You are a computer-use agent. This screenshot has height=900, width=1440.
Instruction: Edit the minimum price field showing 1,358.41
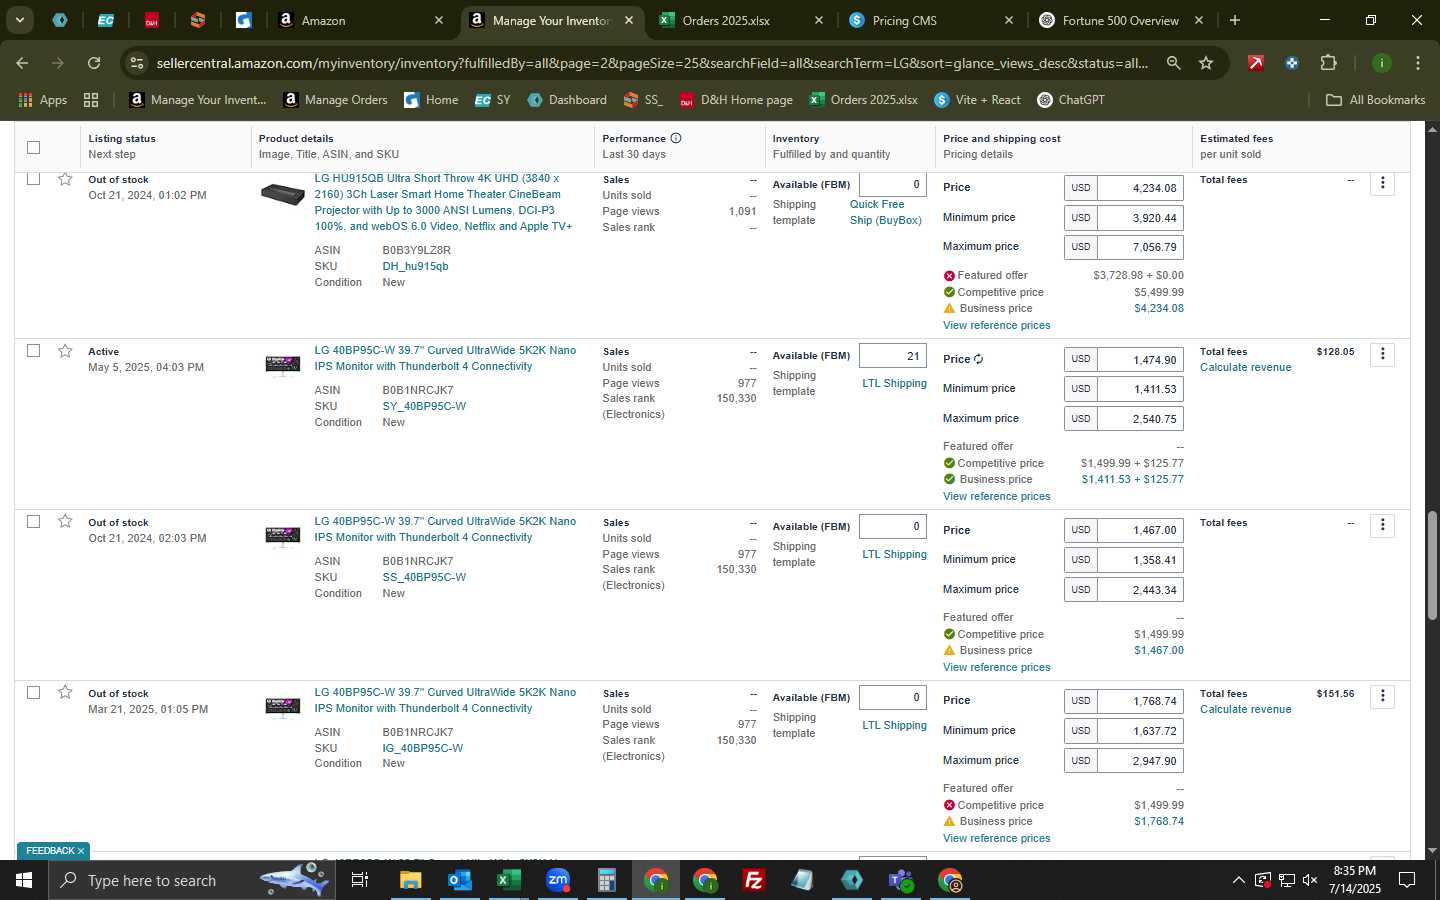(x=1140, y=560)
